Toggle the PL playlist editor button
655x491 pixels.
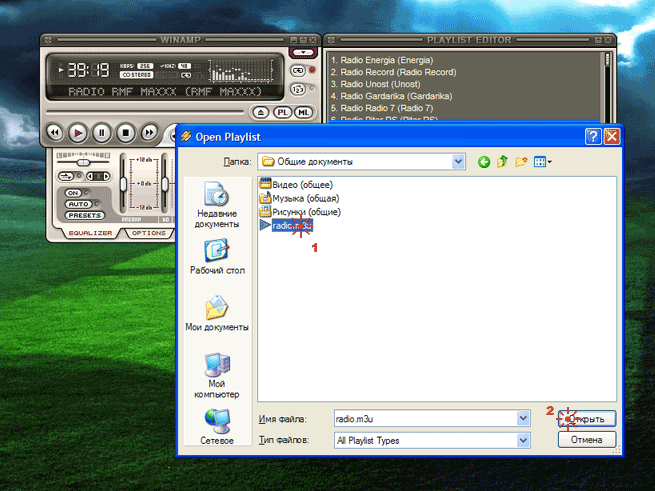click(282, 112)
